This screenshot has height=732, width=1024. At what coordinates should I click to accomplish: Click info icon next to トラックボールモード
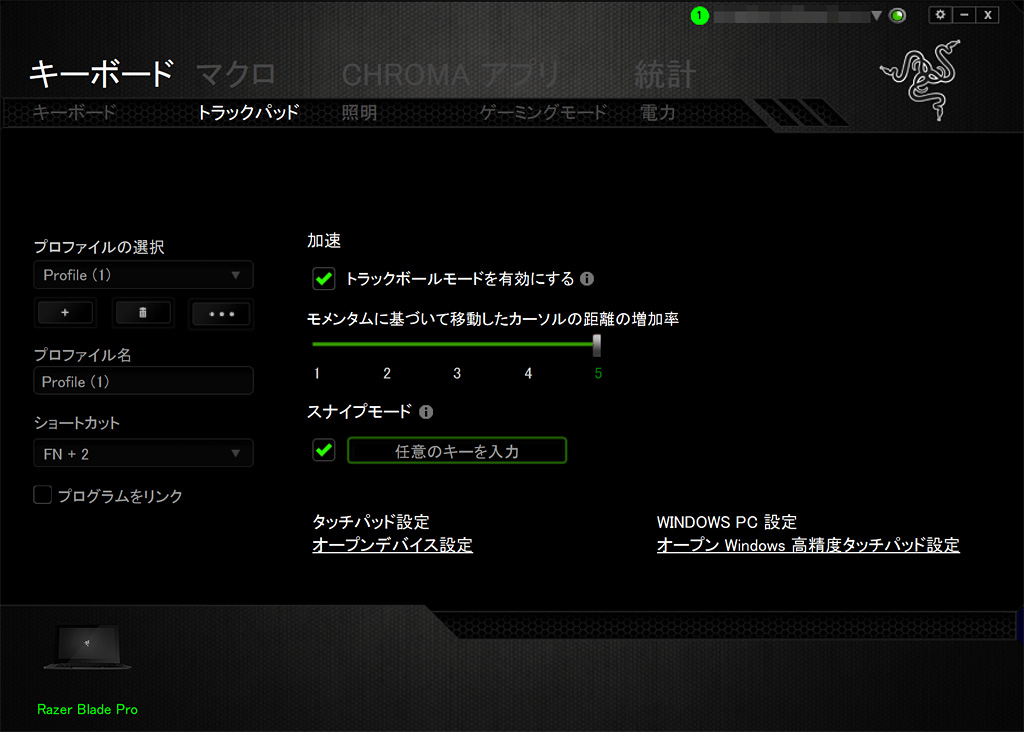coord(588,279)
